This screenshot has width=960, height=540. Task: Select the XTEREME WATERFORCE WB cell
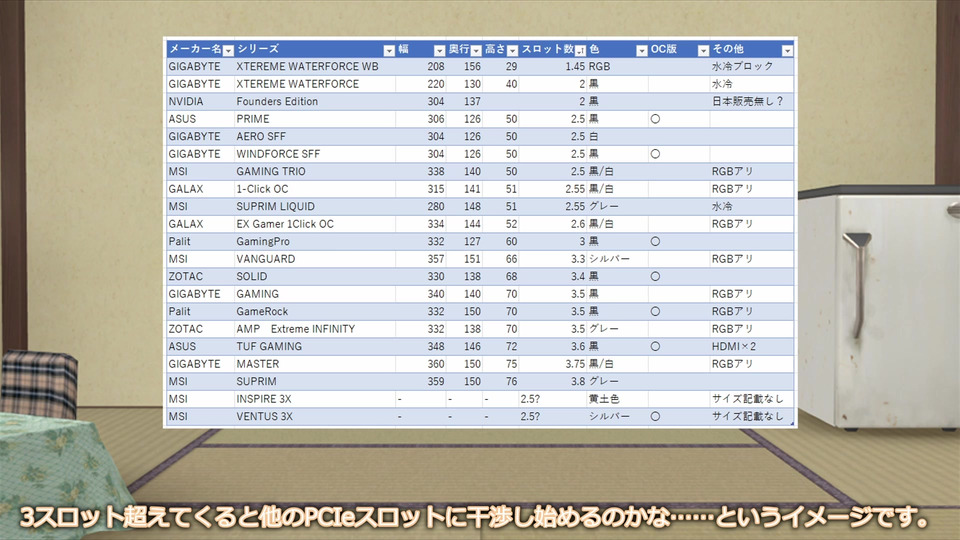(315, 66)
